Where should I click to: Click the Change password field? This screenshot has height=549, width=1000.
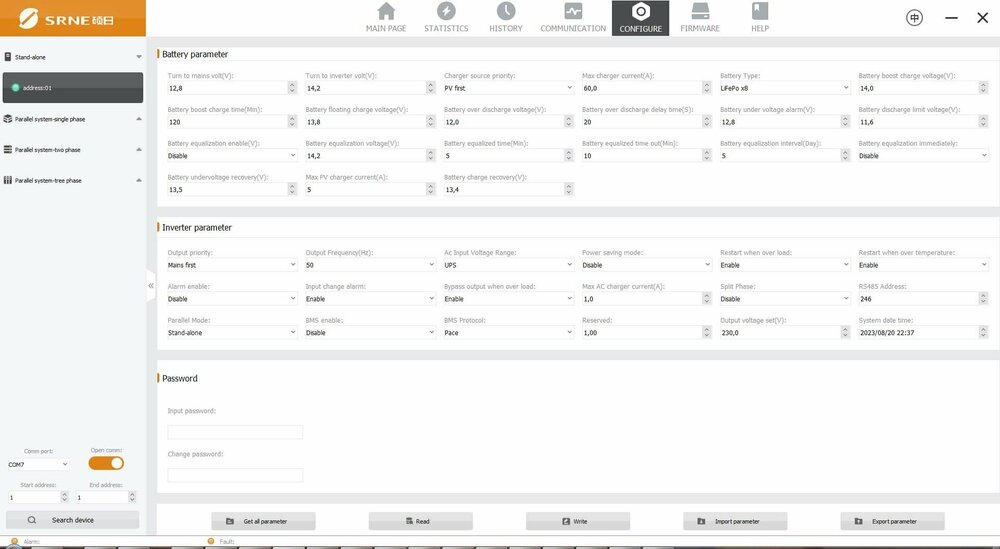point(235,475)
